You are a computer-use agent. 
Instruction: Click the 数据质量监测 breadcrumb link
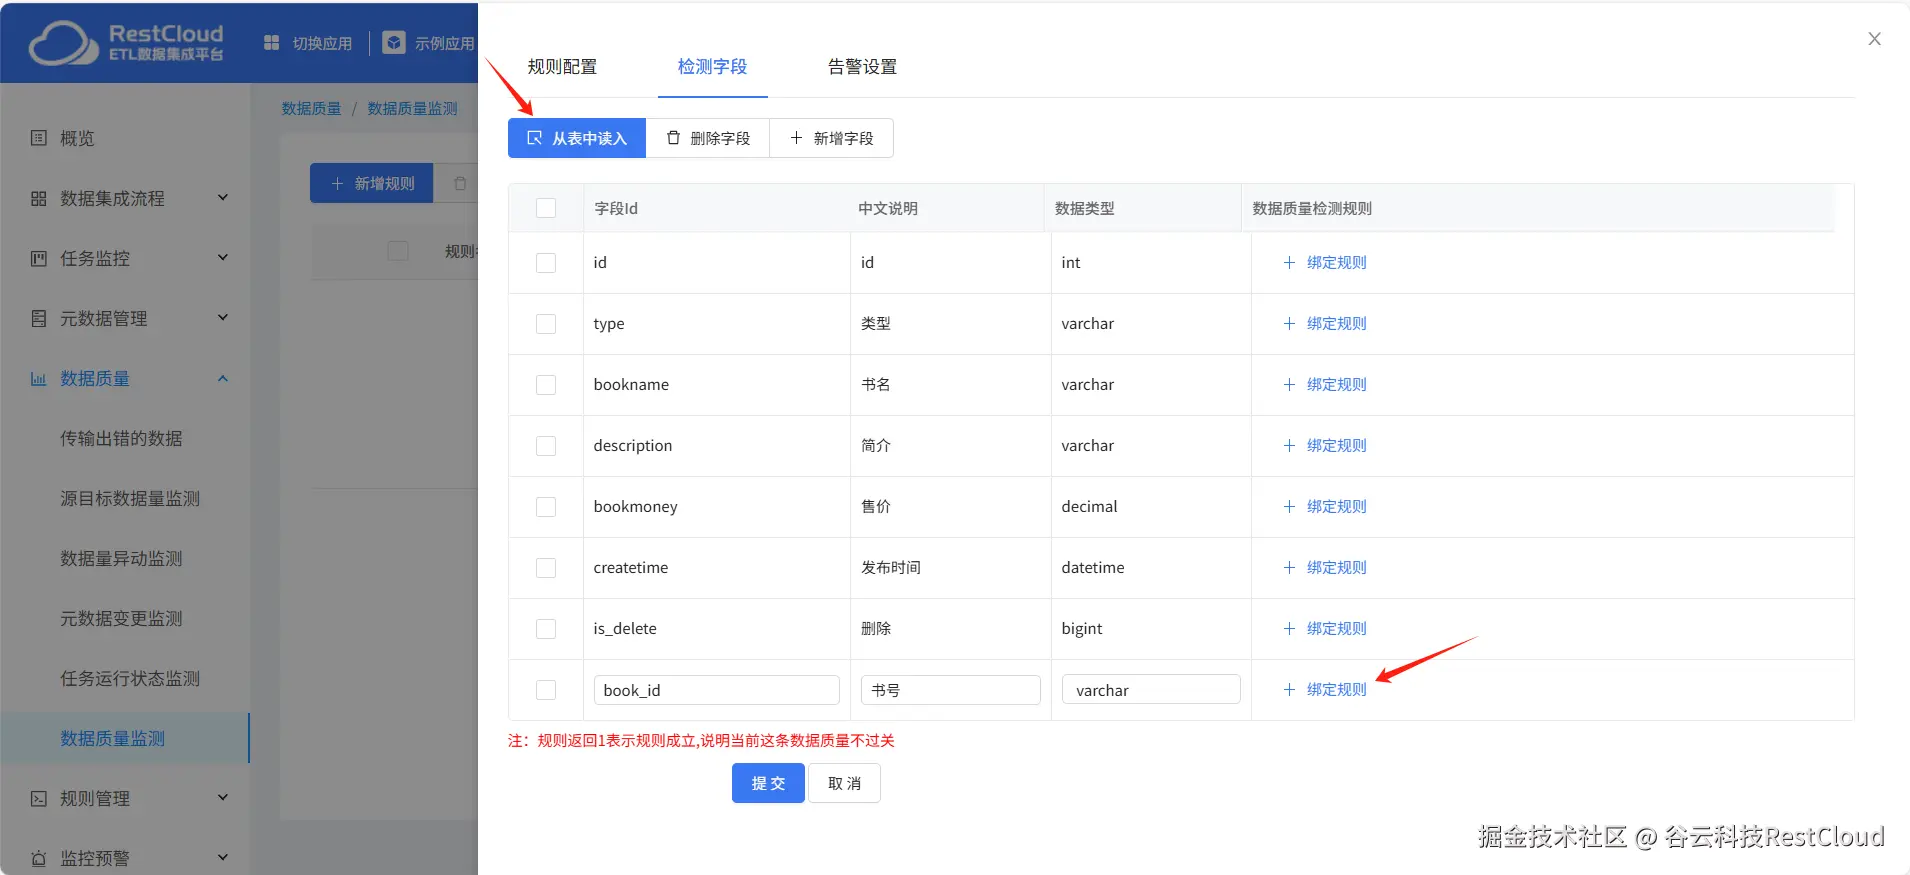point(412,108)
